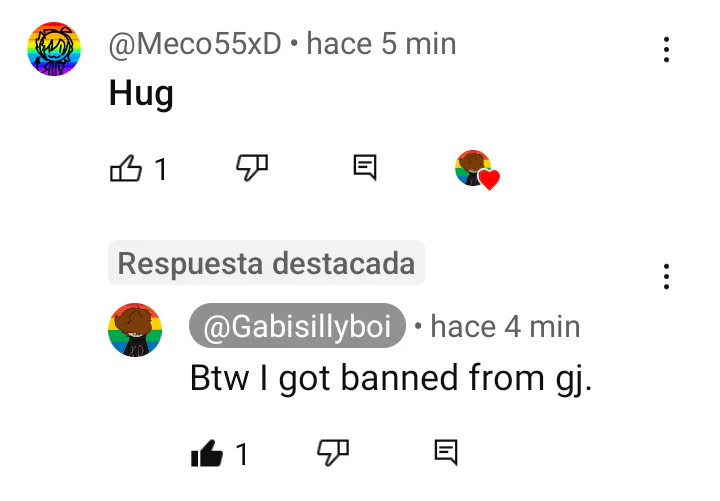This screenshot has width=720, height=501.
Task: Click the "hace 4 min" timestamp
Action: point(505,326)
